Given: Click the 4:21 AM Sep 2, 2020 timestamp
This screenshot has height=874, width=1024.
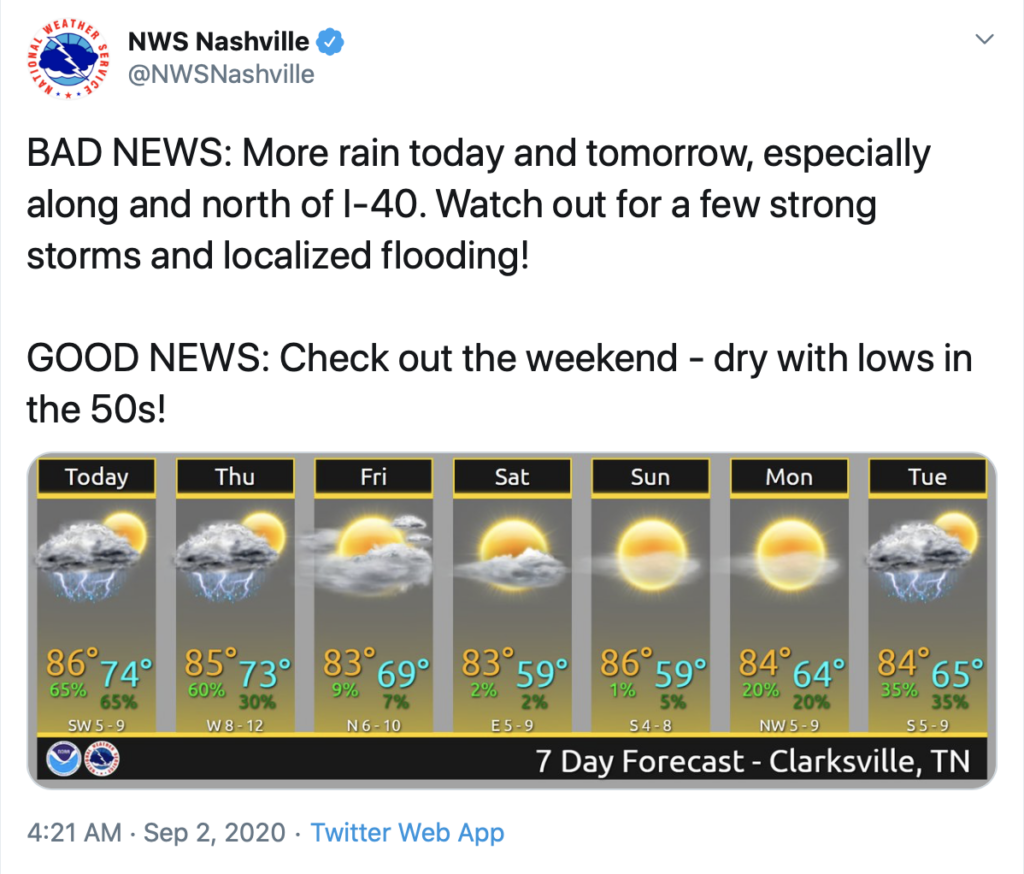Looking at the screenshot, I should point(156,833).
